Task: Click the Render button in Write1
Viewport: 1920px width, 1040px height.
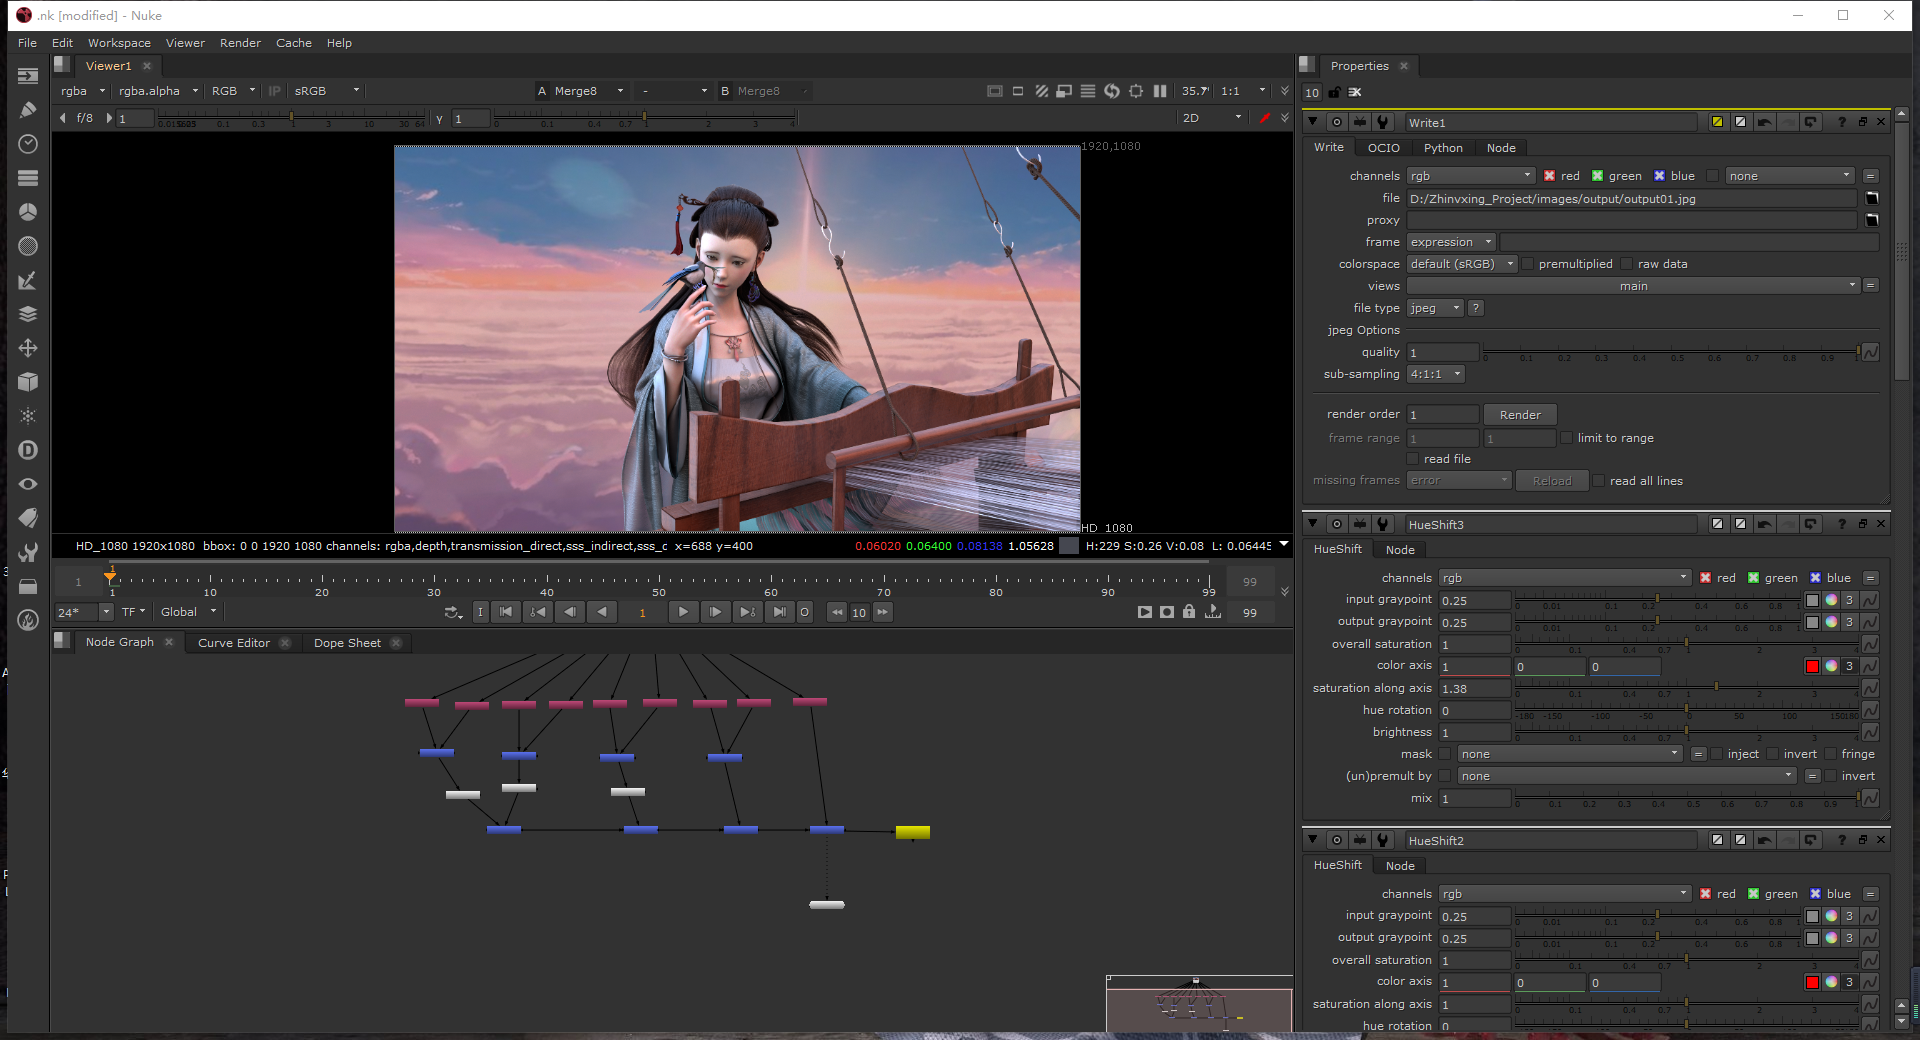Action: (x=1520, y=415)
